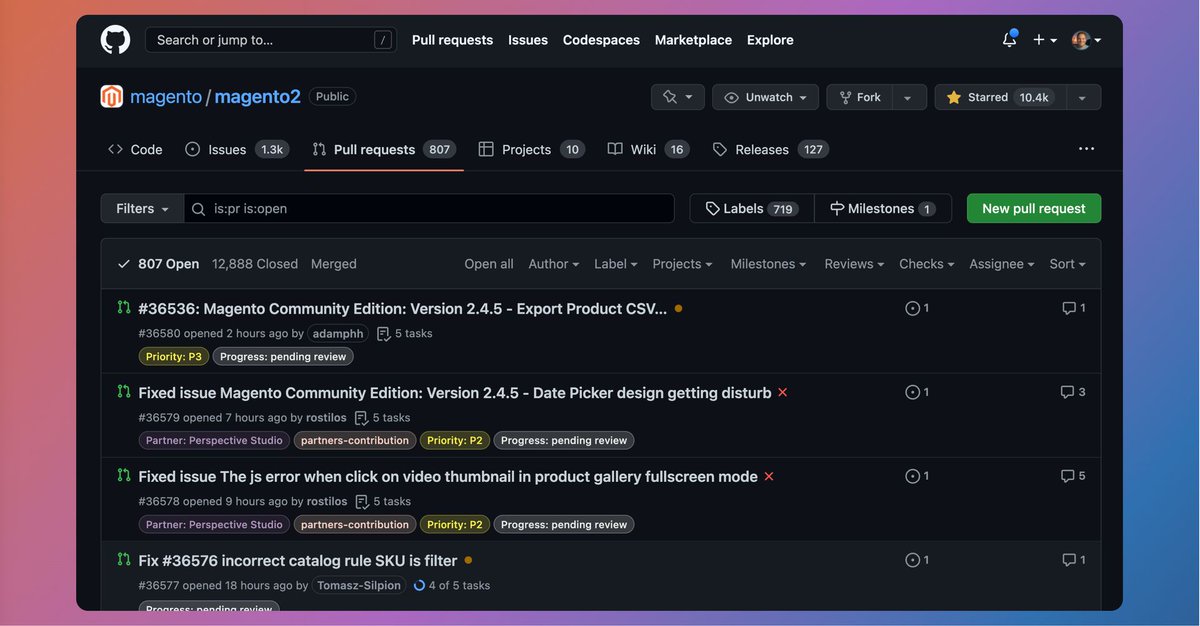Click failed checks X on Date Picker PR
The width and height of the screenshot is (1200, 626).
(x=783, y=393)
